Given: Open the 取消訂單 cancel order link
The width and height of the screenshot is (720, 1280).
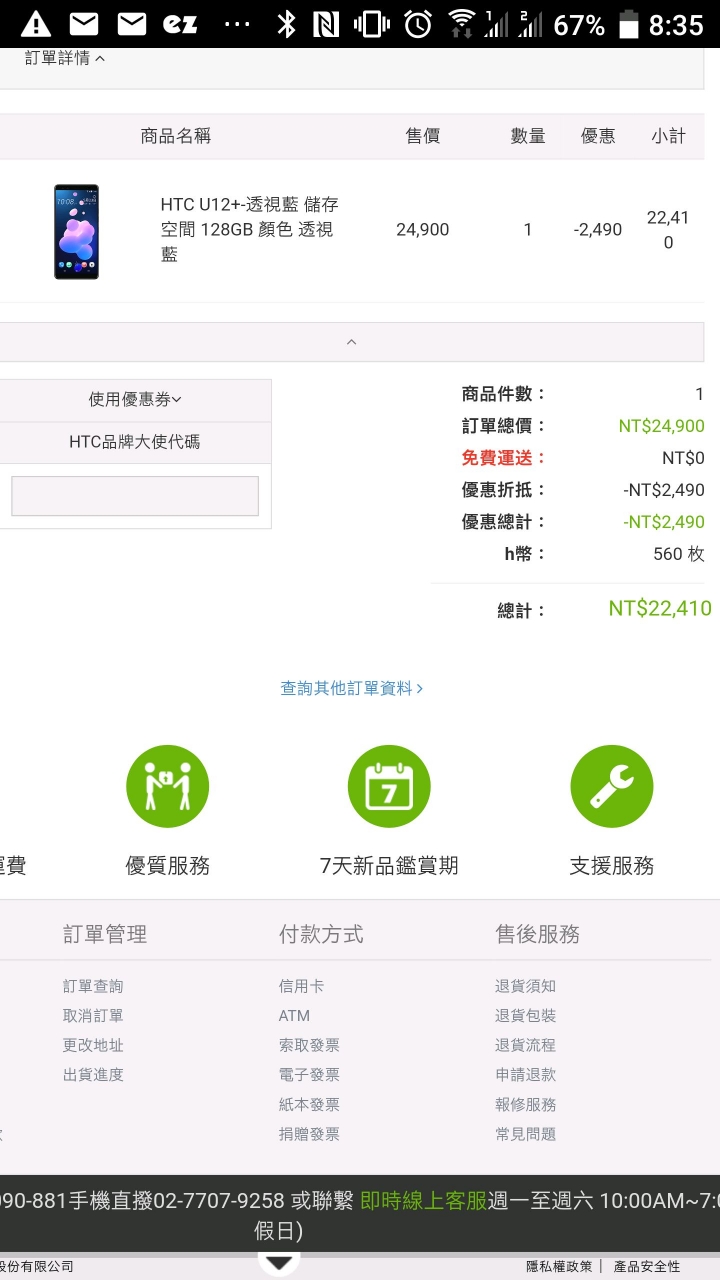Looking at the screenshot, I should point(93,1016).
